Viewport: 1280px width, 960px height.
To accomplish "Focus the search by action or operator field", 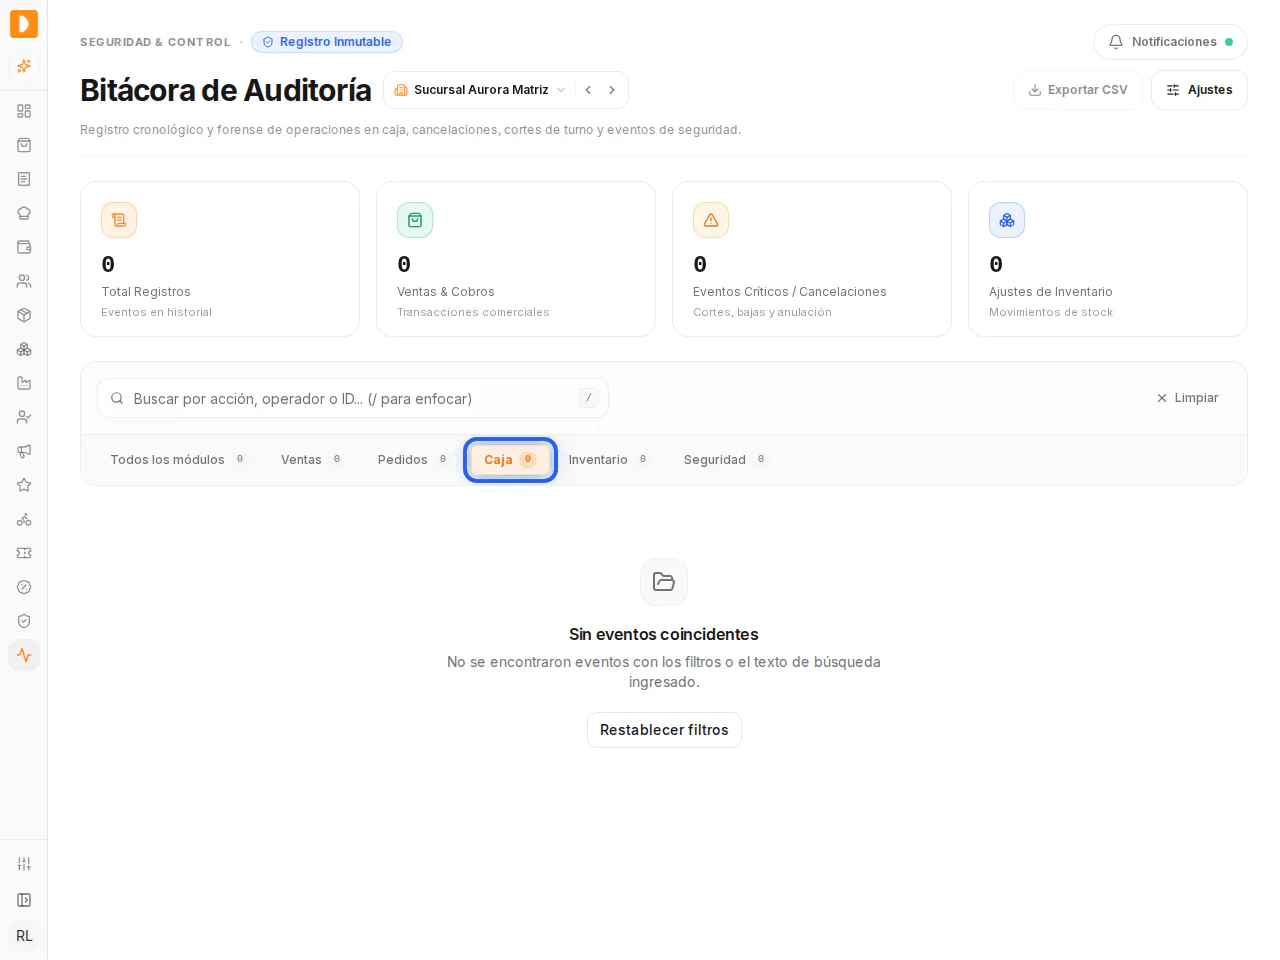I will 353,398.
